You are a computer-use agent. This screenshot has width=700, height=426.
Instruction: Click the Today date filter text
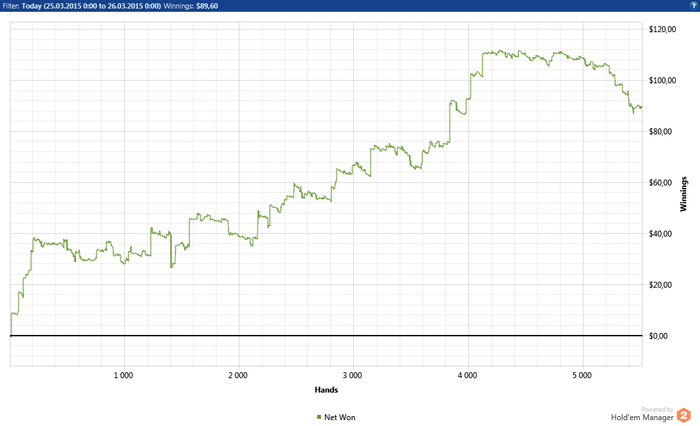91,6
